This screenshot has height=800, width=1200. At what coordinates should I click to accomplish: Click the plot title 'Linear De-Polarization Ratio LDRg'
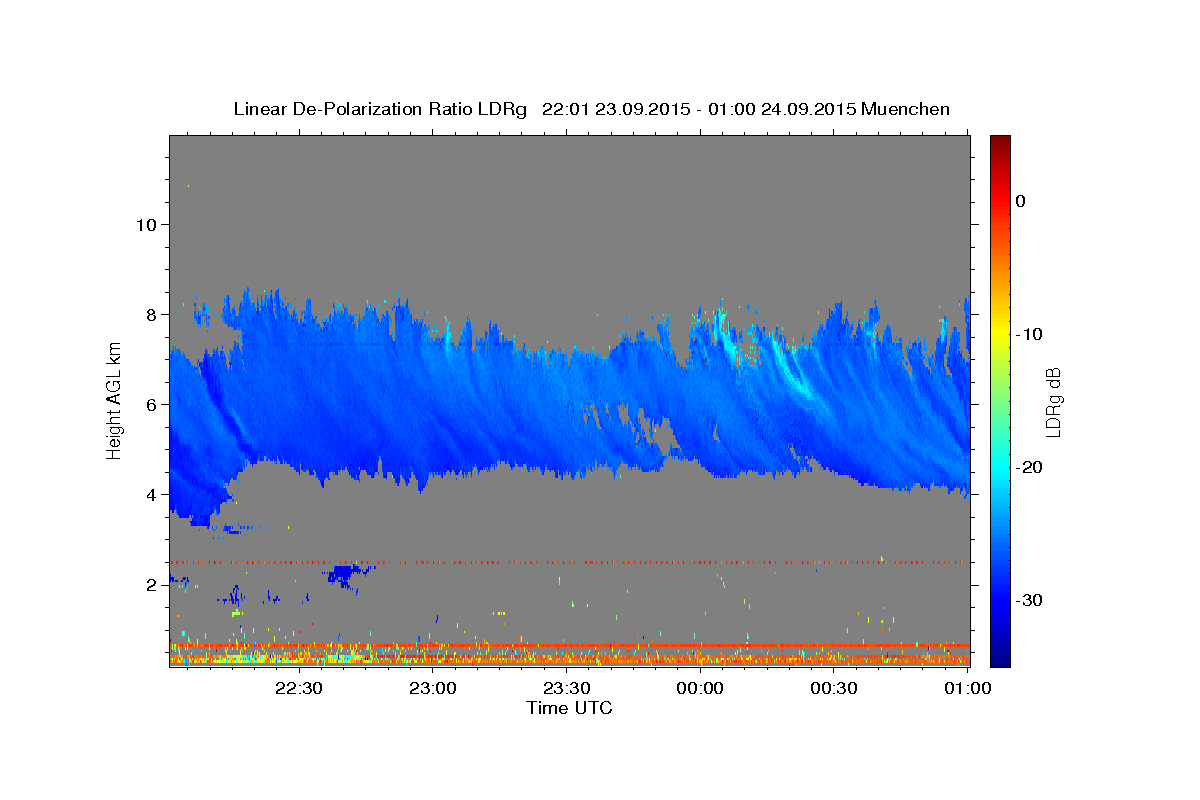(x=379, y=109)
